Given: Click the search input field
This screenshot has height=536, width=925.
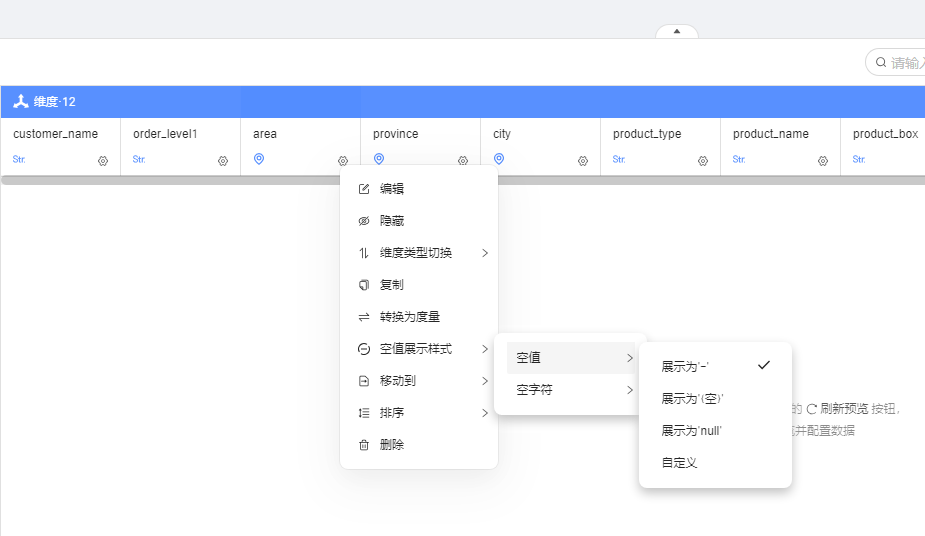Looking at the screenshot, I should [x=905, y=62].
